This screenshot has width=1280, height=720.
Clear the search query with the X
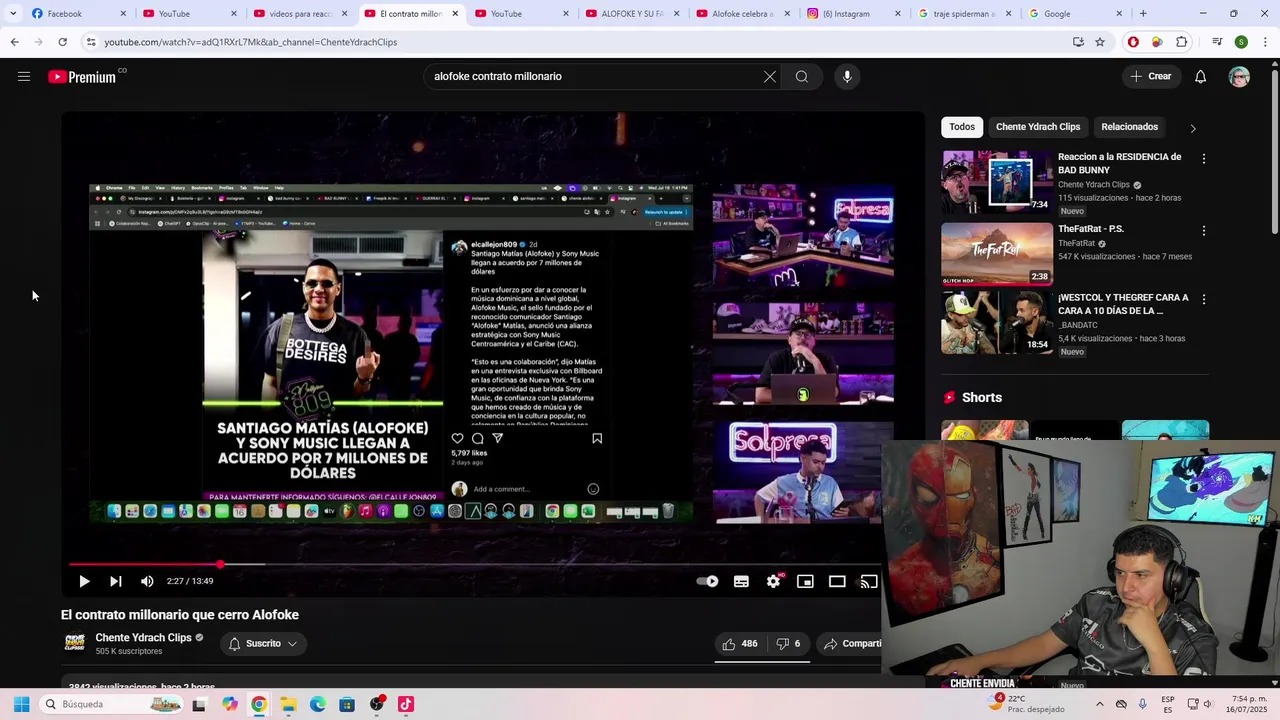click(x=770, y=76)
